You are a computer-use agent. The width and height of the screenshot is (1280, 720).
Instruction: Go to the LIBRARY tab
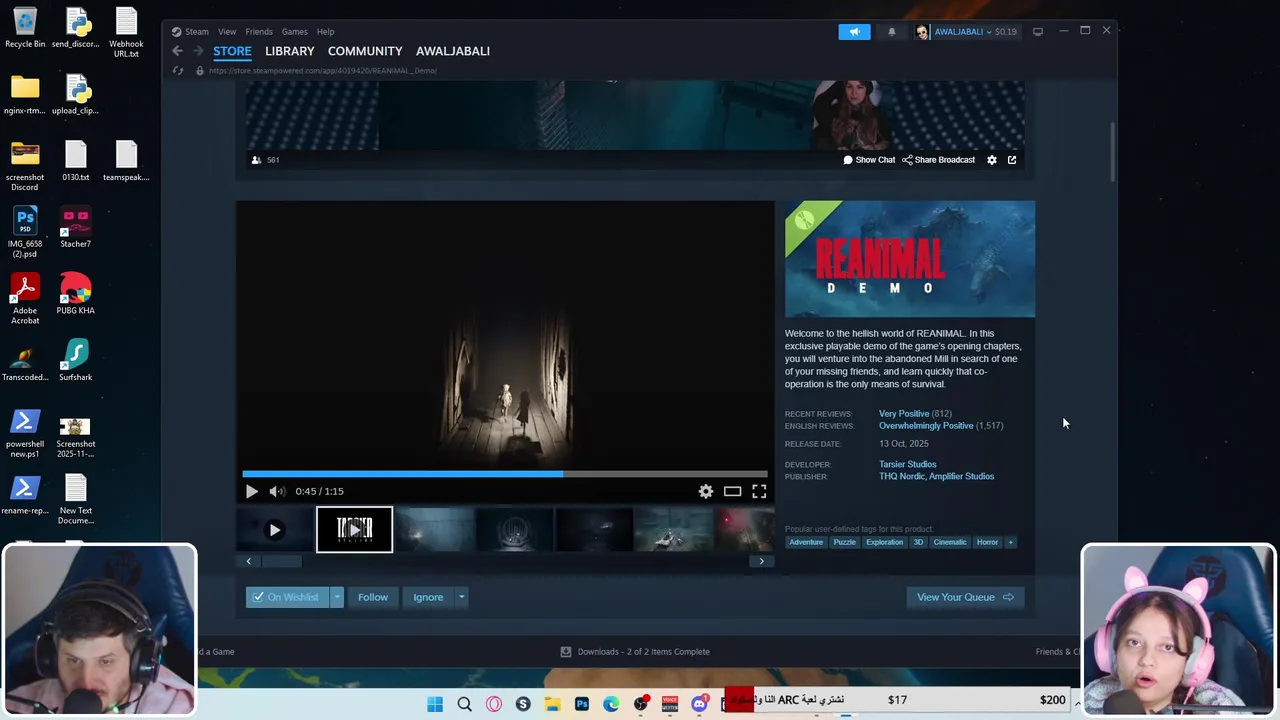click(x=290, y=51)
